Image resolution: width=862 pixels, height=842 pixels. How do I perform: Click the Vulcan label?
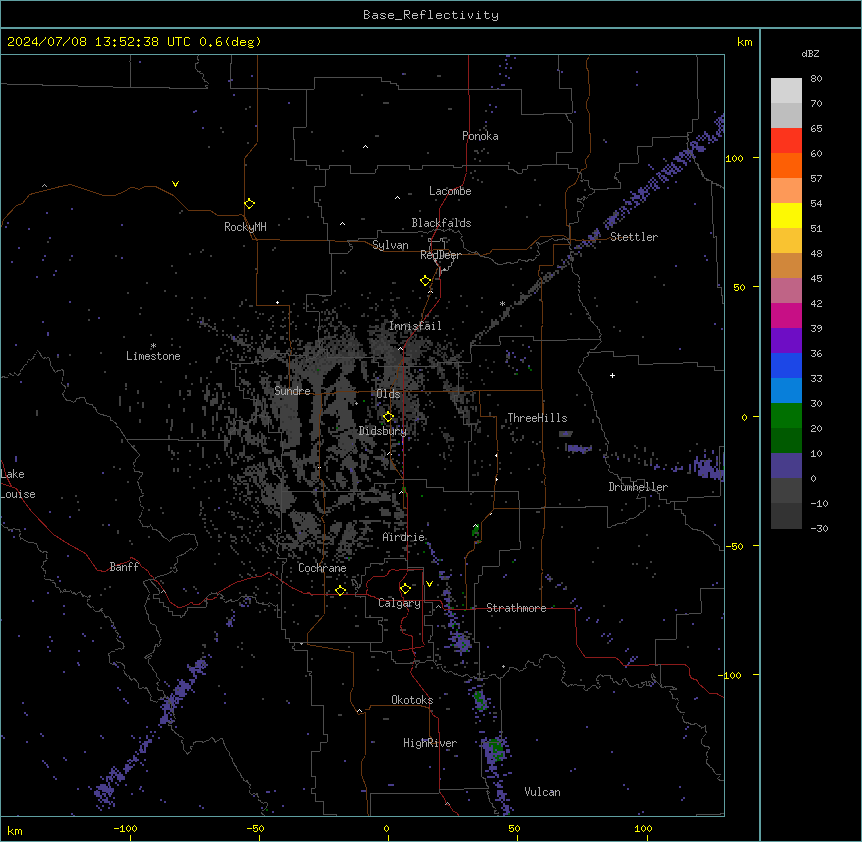(543, 792)
